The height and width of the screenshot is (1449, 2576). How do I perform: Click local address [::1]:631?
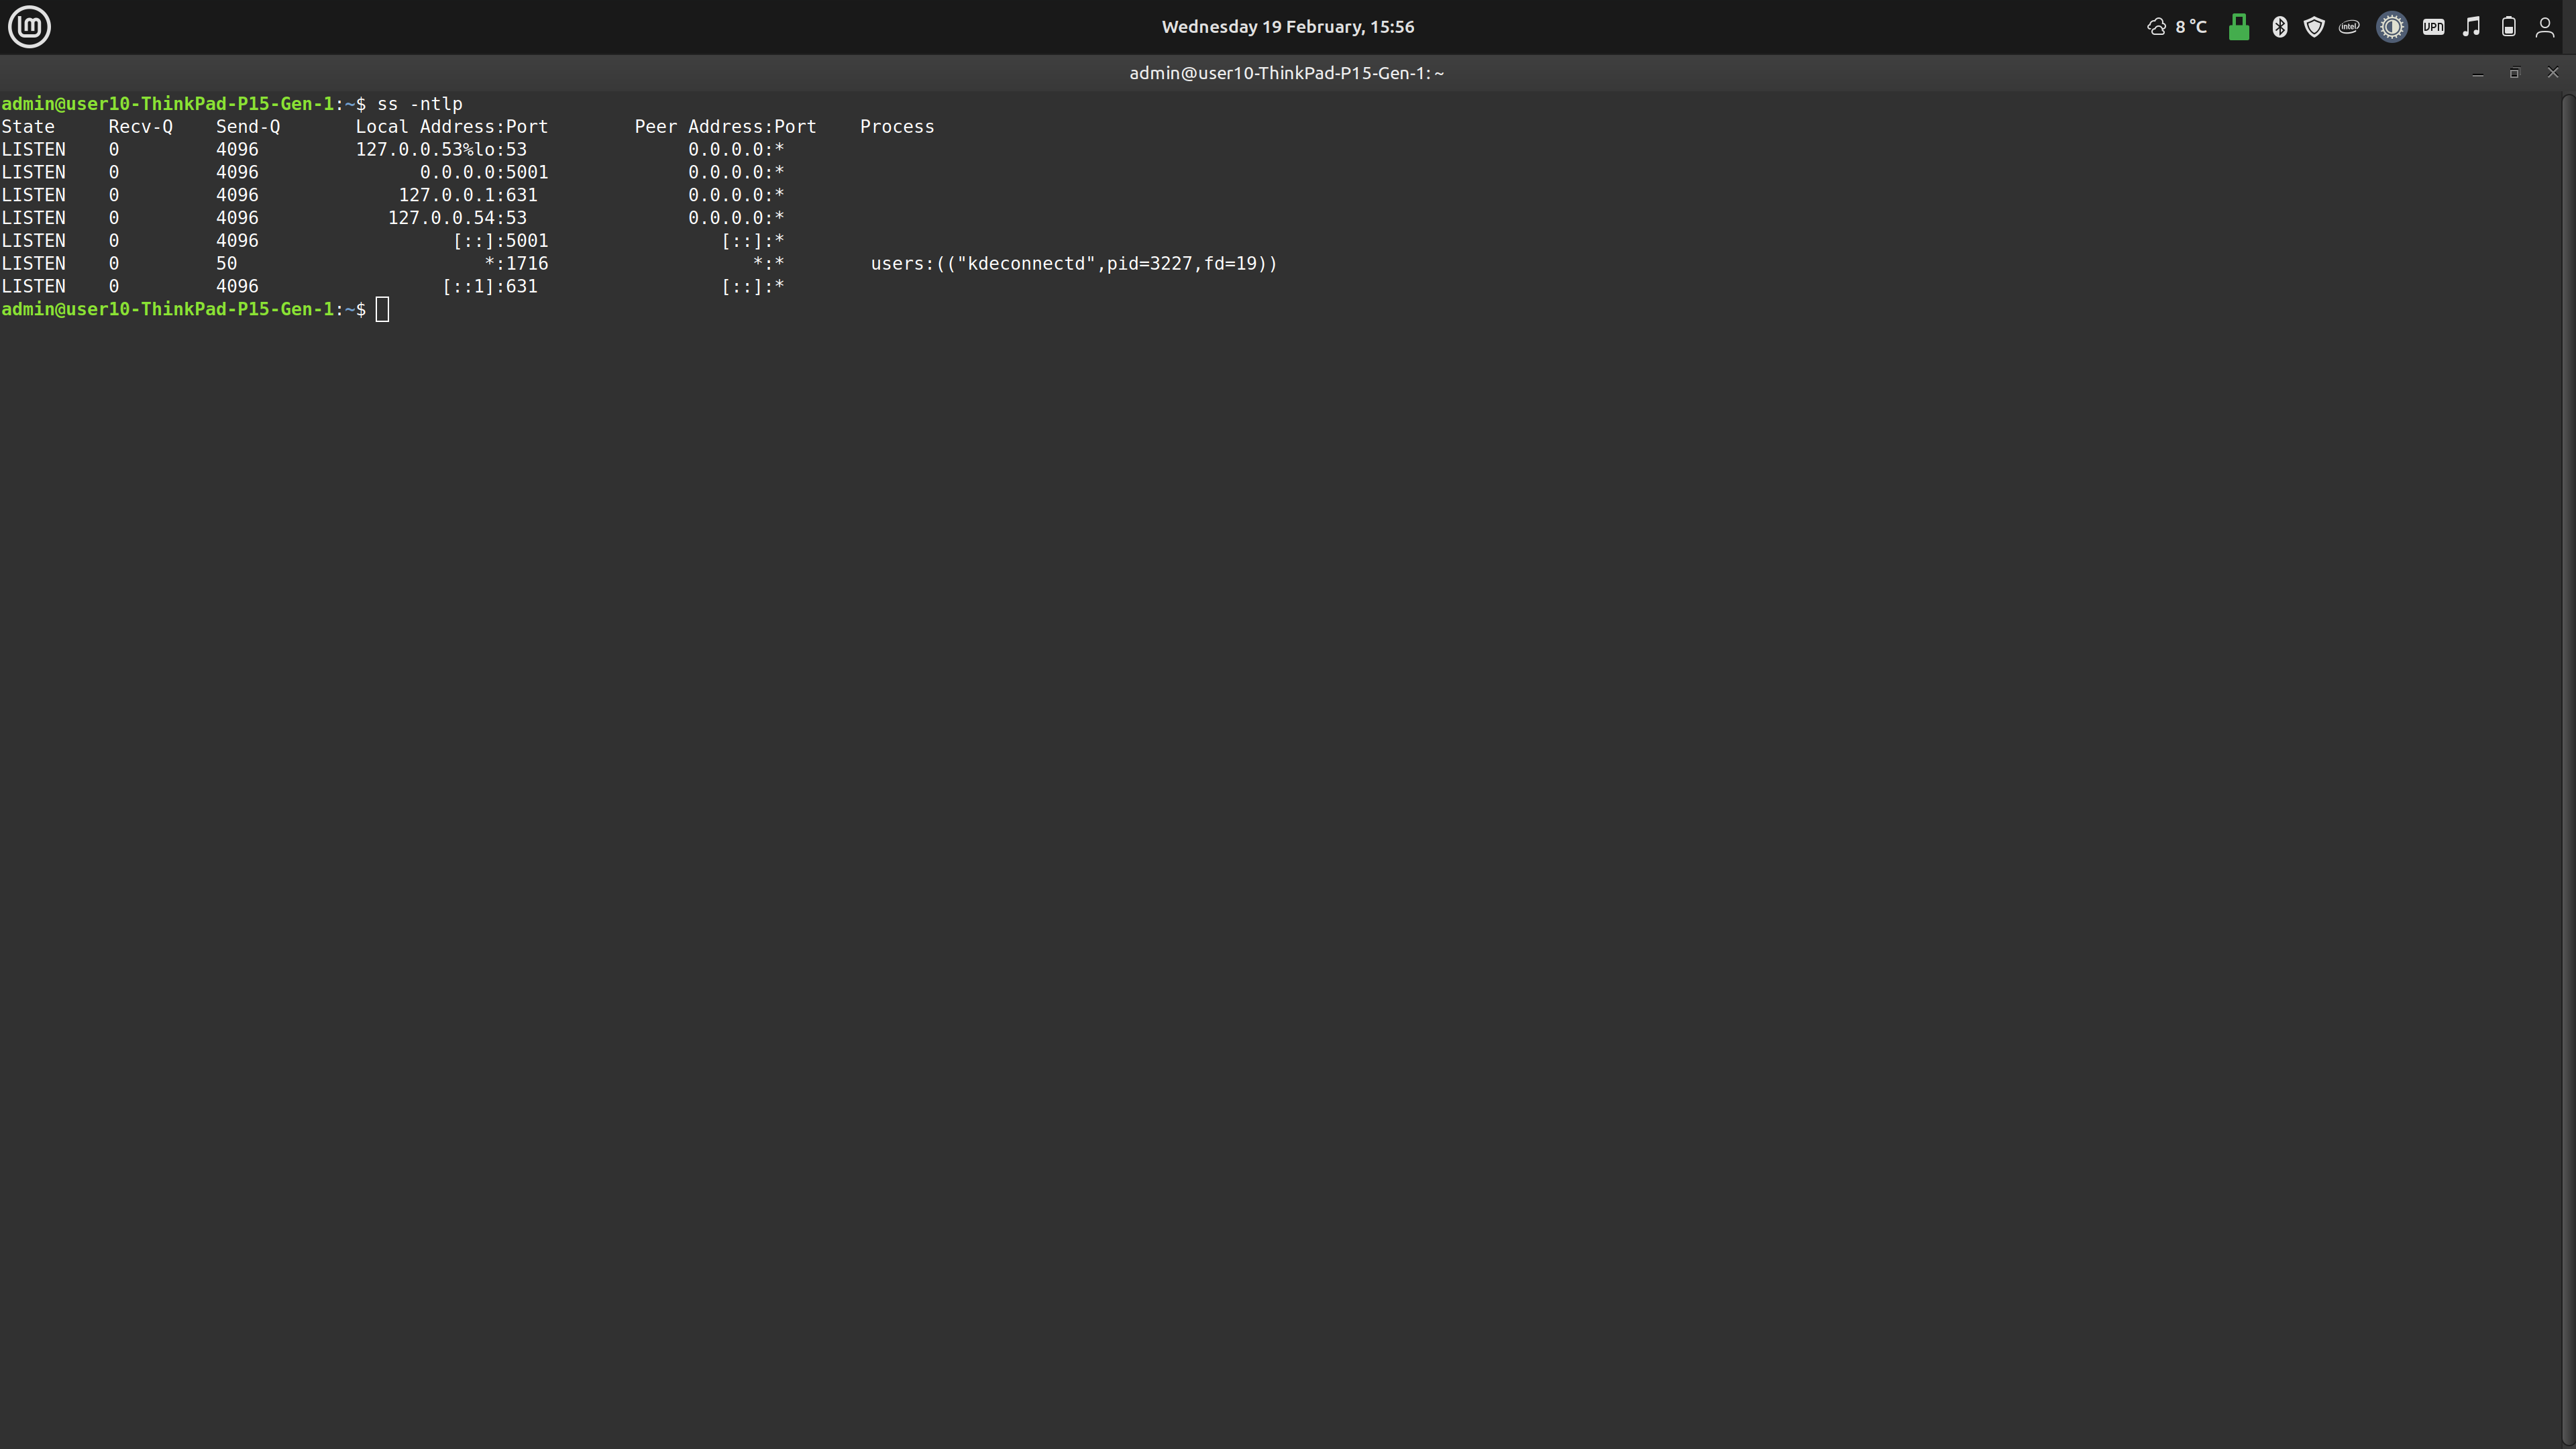[490, 287]
